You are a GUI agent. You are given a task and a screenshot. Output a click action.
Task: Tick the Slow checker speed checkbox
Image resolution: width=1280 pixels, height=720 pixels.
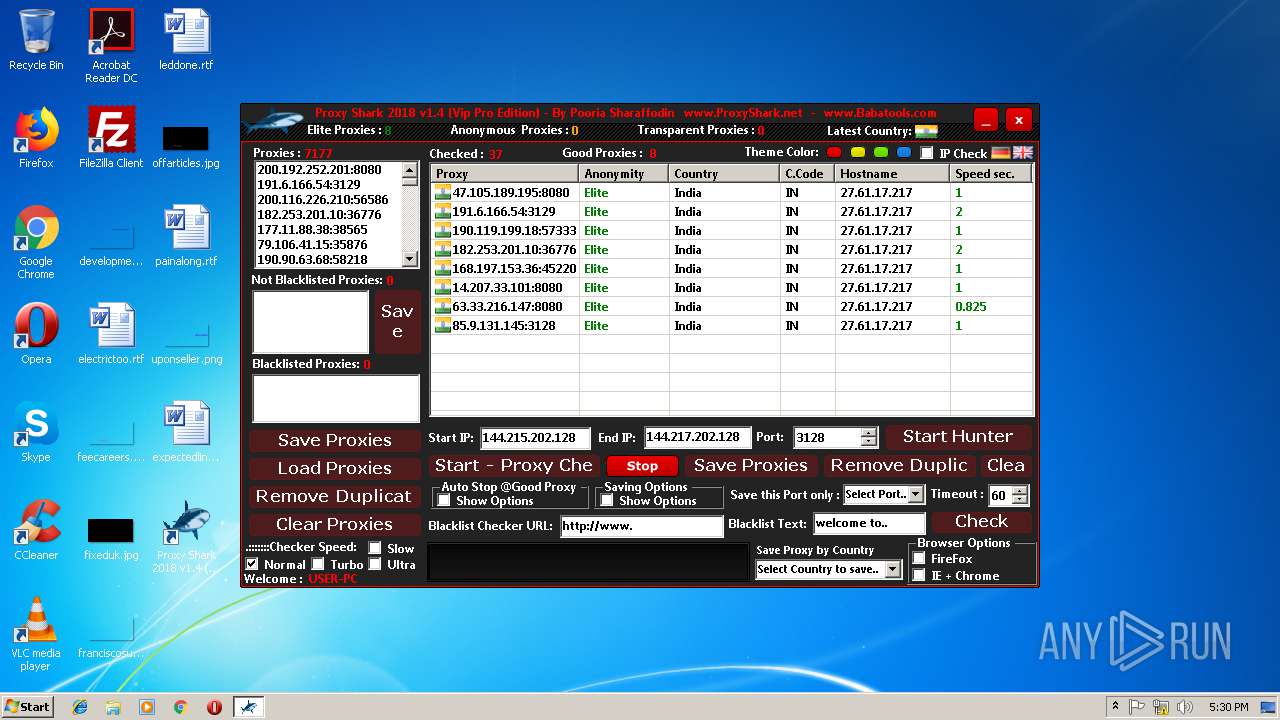click(375, 548)
